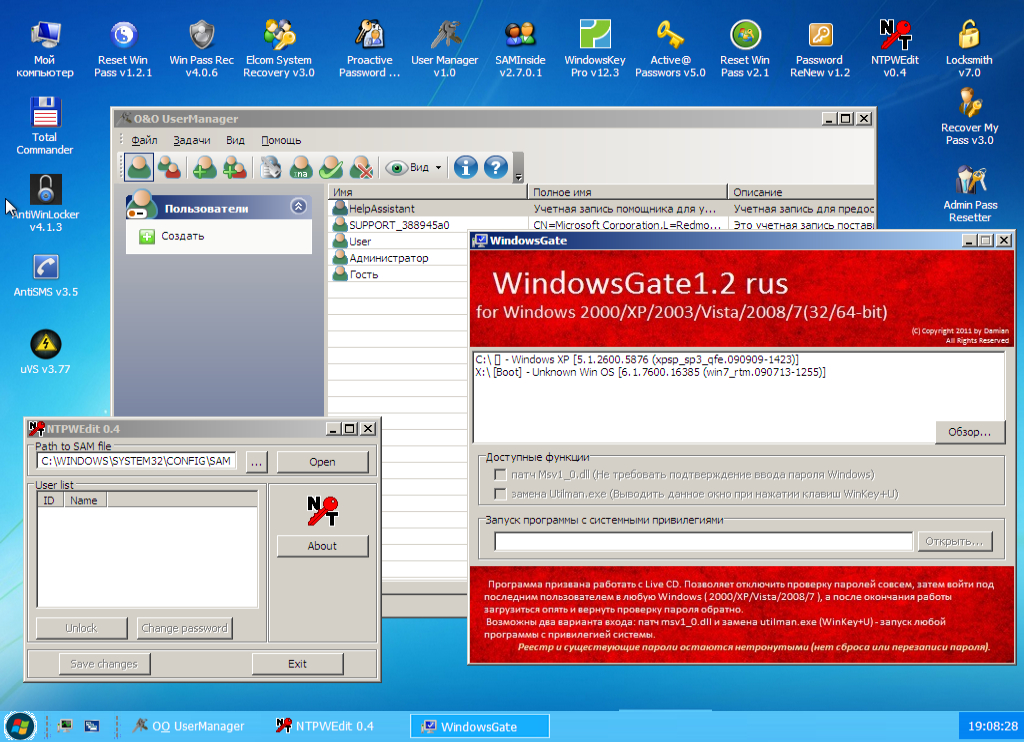Open the blue question mark help icon
Image resolution: width=1024 pixels, height=742 pixels.
496,167
